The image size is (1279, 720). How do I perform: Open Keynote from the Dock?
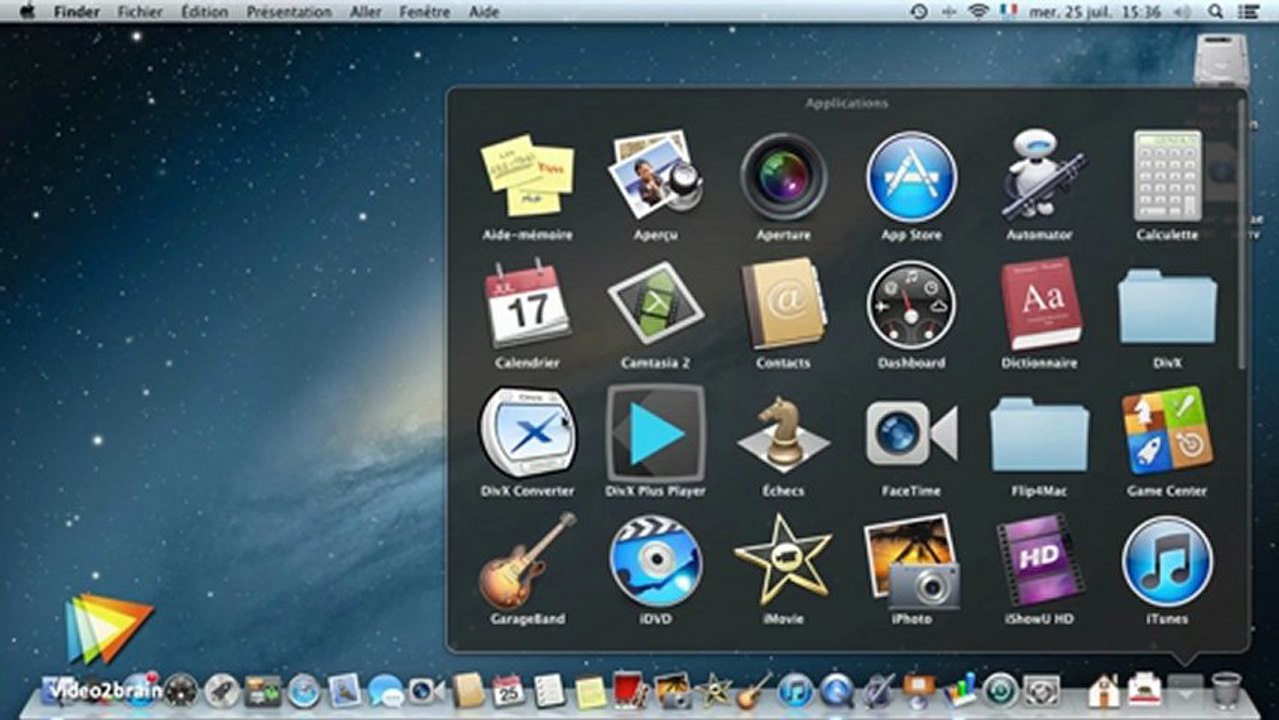coord(919,691)
